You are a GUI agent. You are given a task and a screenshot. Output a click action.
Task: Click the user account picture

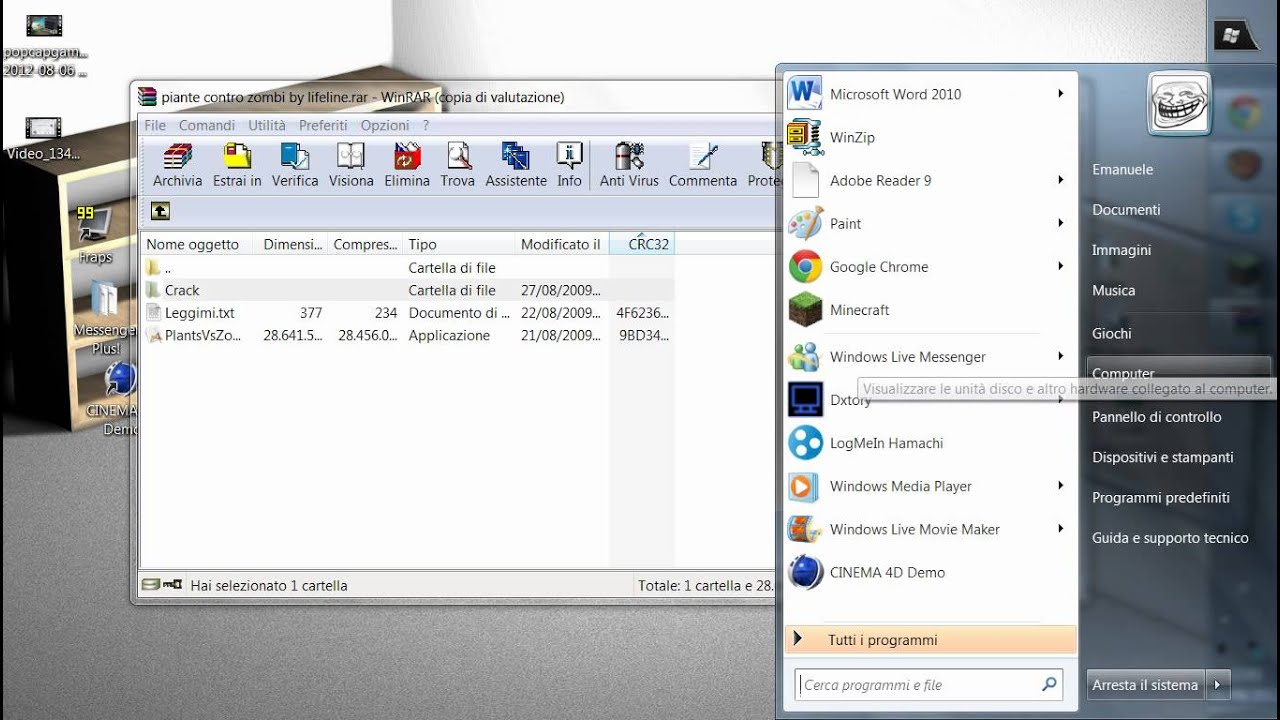(x=1179, y=103)
